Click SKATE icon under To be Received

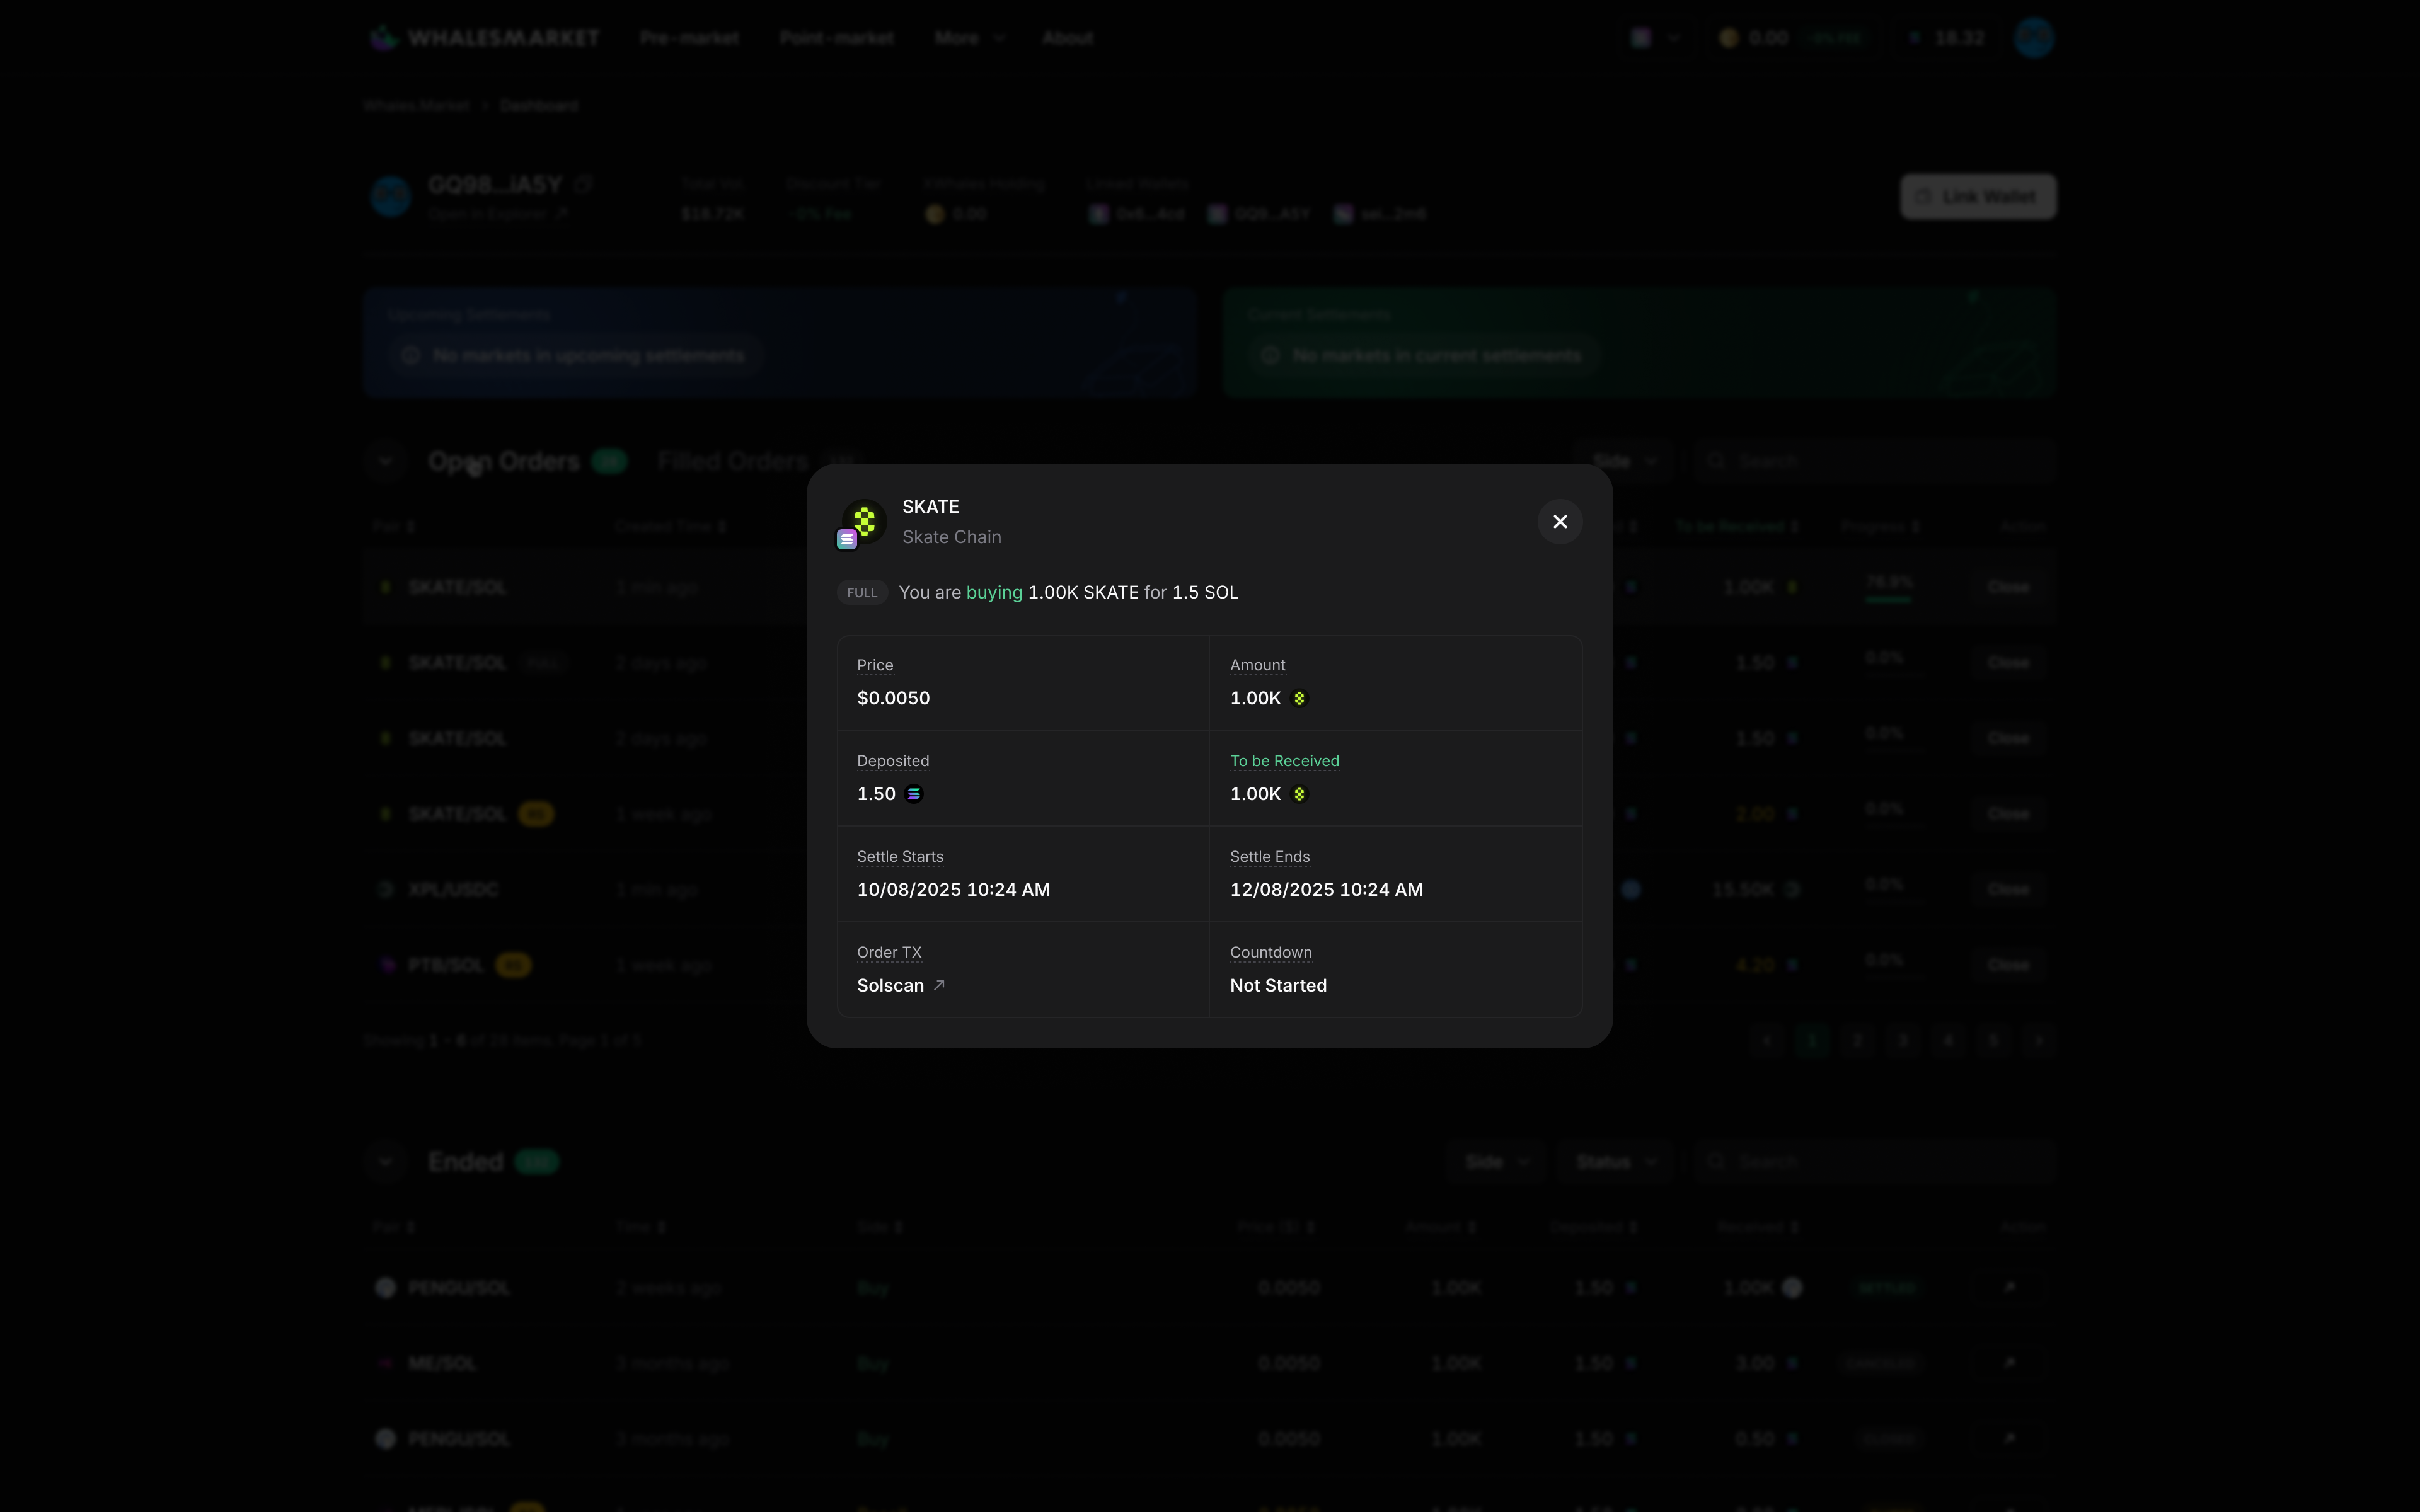pyautogui.click(x=1299, y=794)
